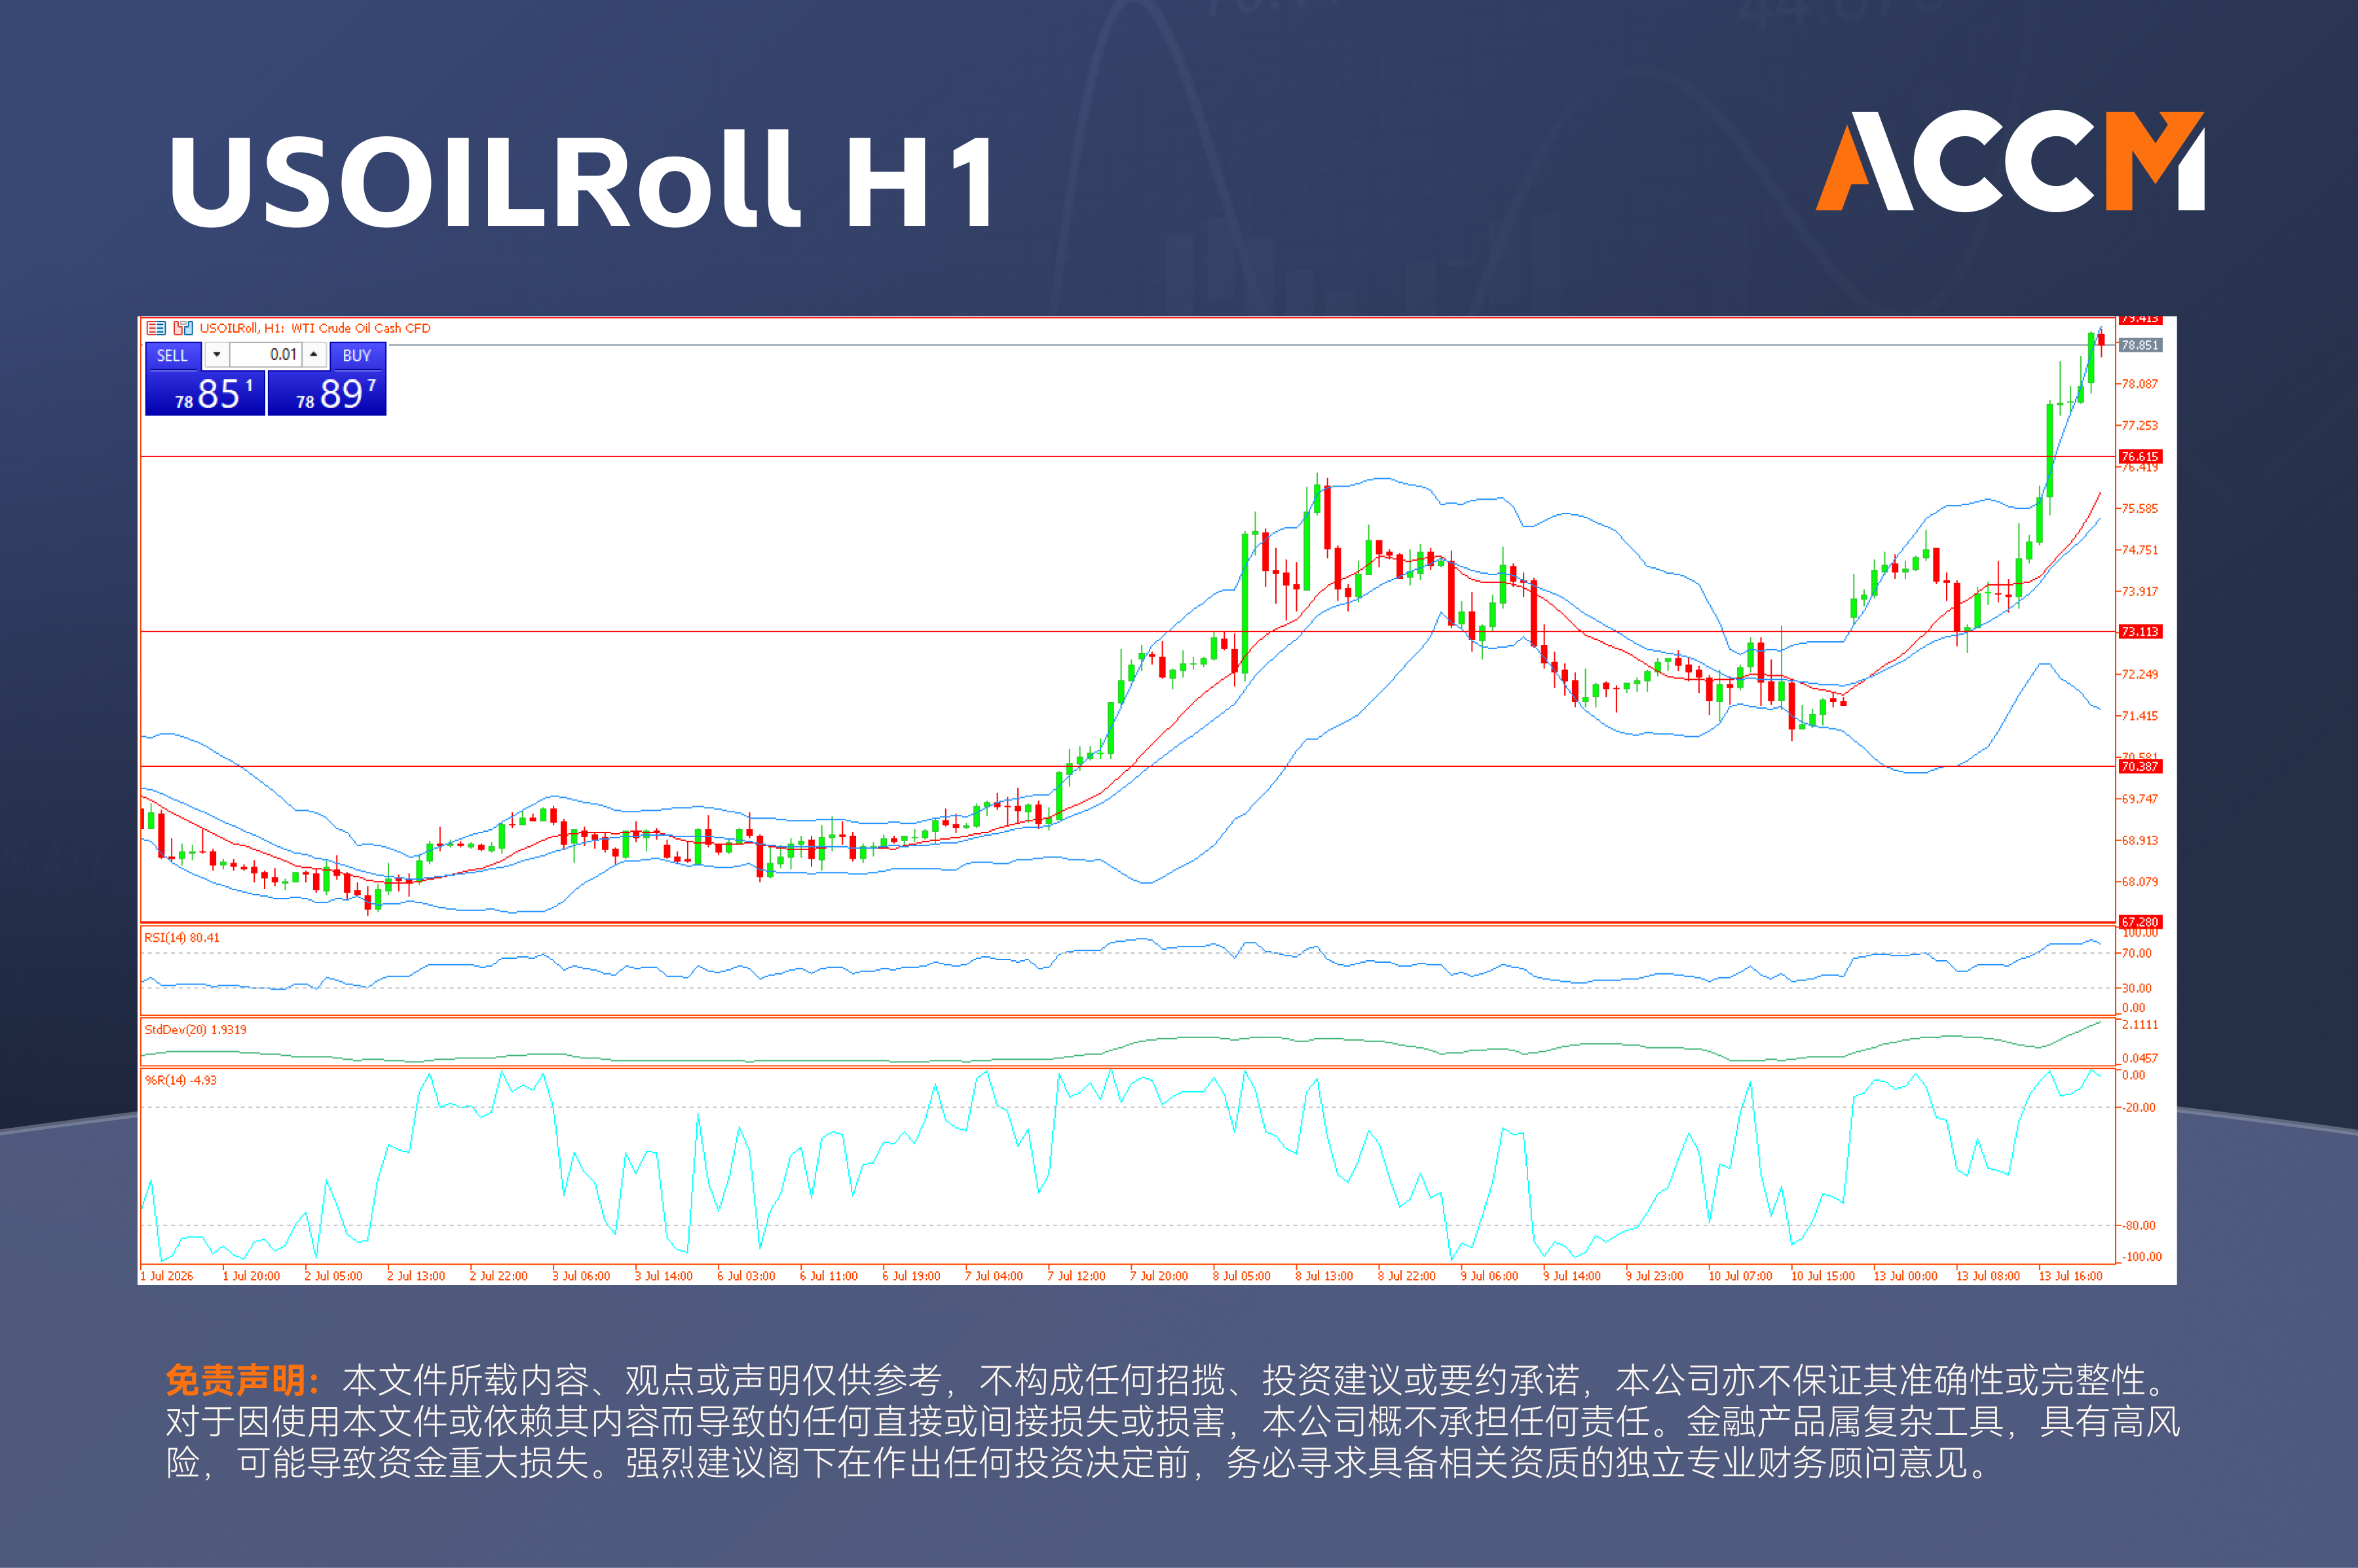Click the 8 Jul 13:00 time axis label
2358x1568 pixels.
click(1324, 1276)
